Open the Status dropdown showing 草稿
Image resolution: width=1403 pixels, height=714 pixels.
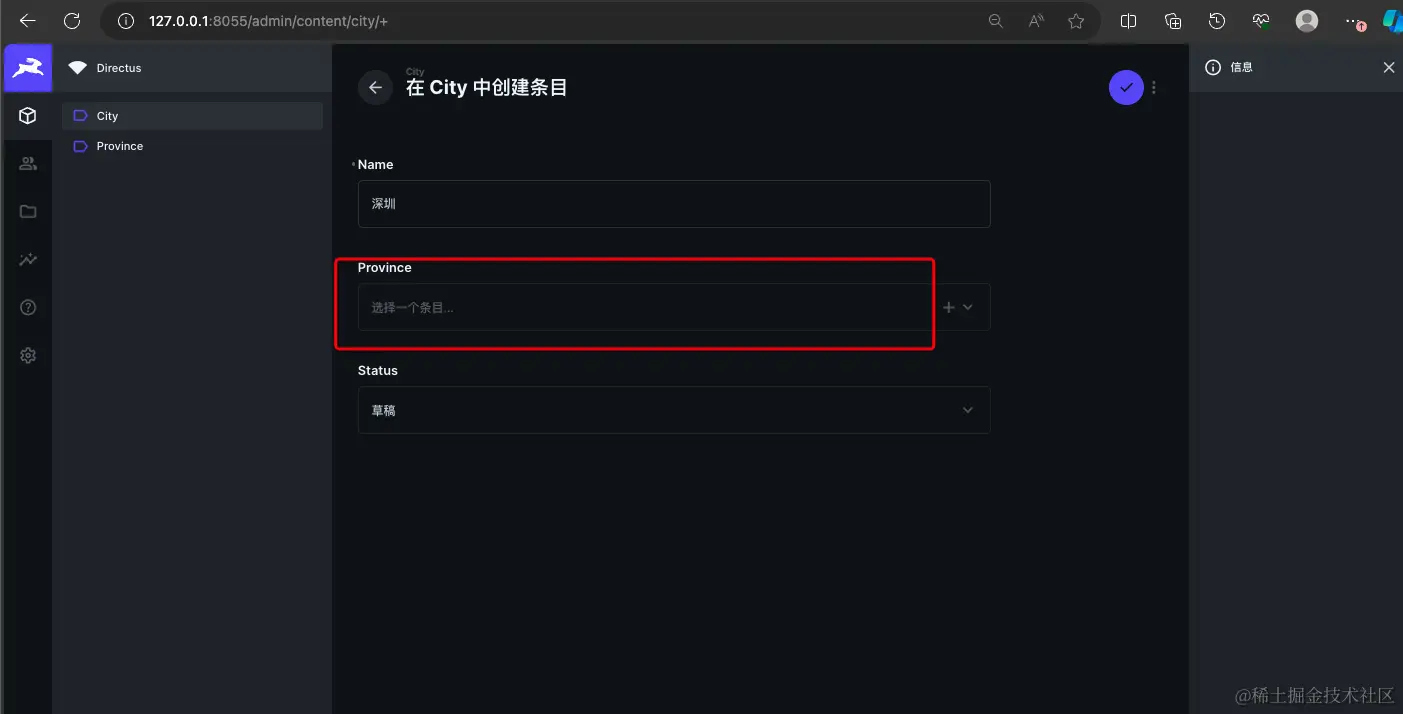(674, 410)
